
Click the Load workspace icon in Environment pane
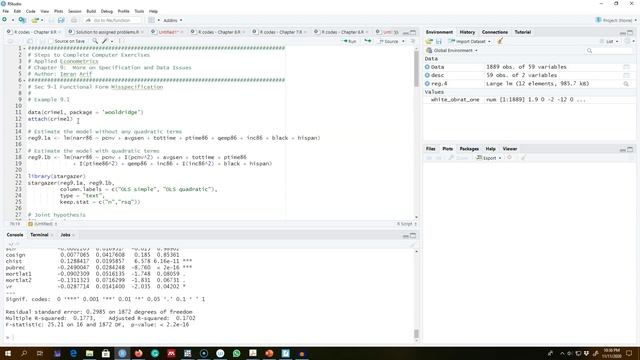click(429, 41)
